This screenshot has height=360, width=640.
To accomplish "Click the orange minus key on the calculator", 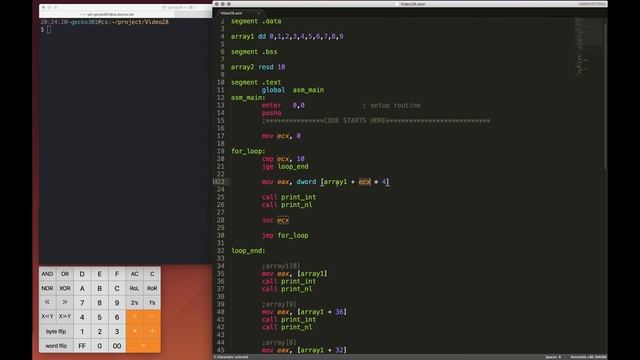I will point(152,317).
